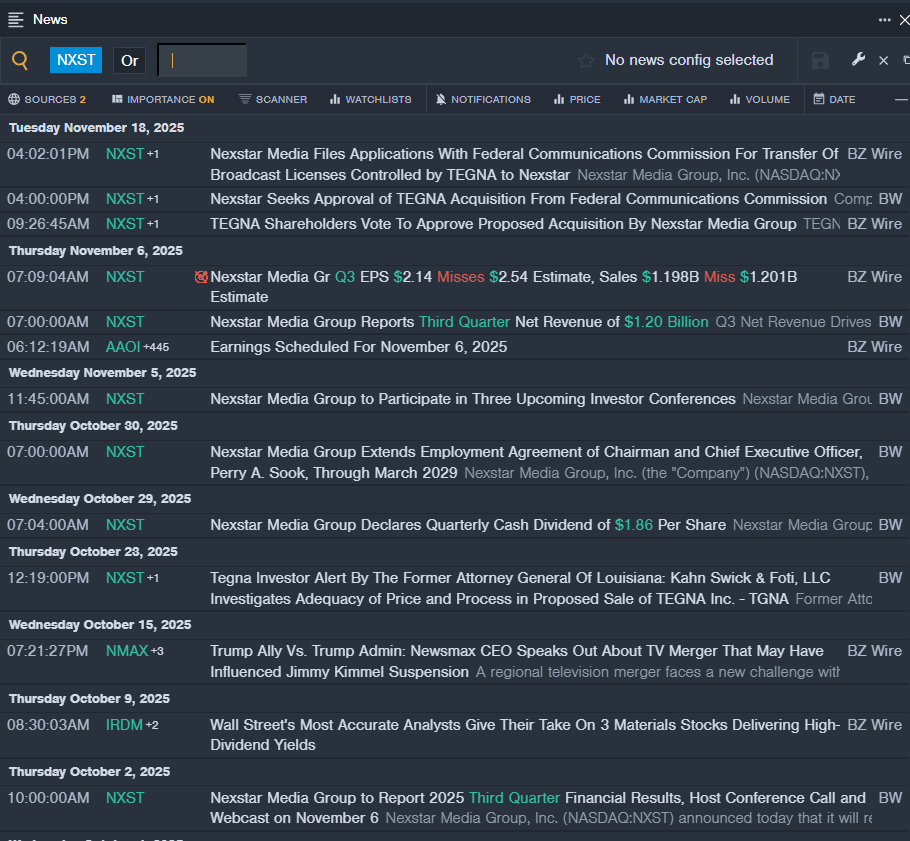The height and width of the screenshot is (841, 910).
Task: Click the search magnifier icon
Action: click(20, 60)
